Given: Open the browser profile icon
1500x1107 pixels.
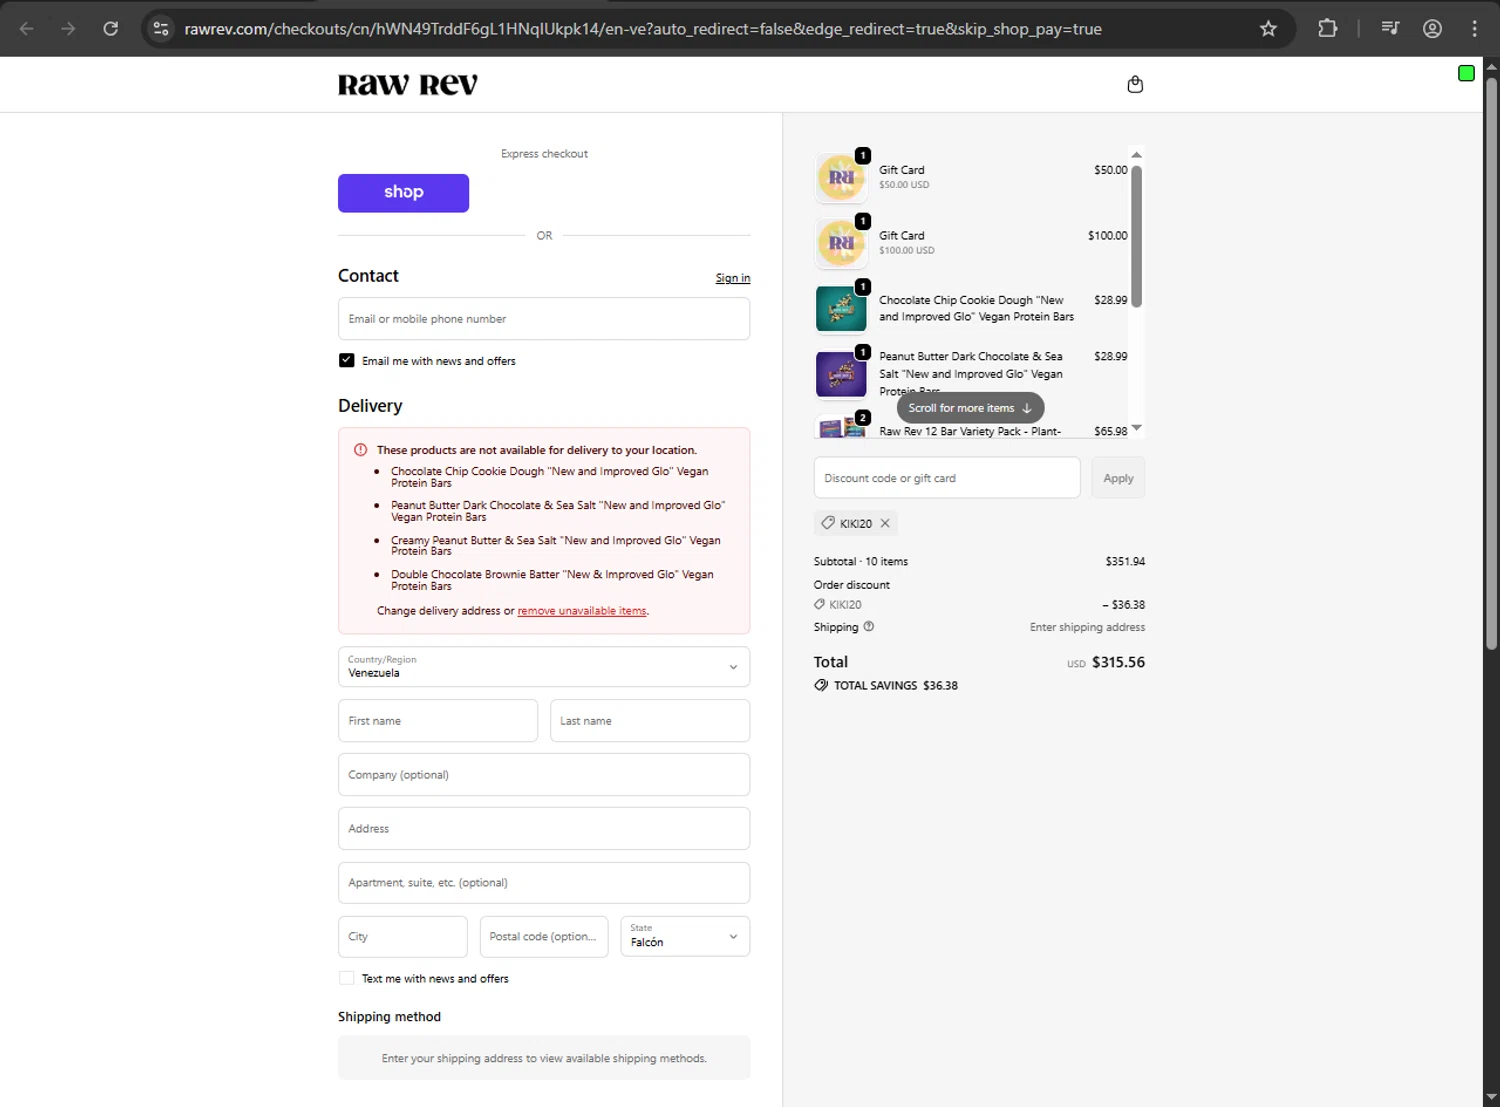Looking at the screenshot, I should (x=1432, y=29).
